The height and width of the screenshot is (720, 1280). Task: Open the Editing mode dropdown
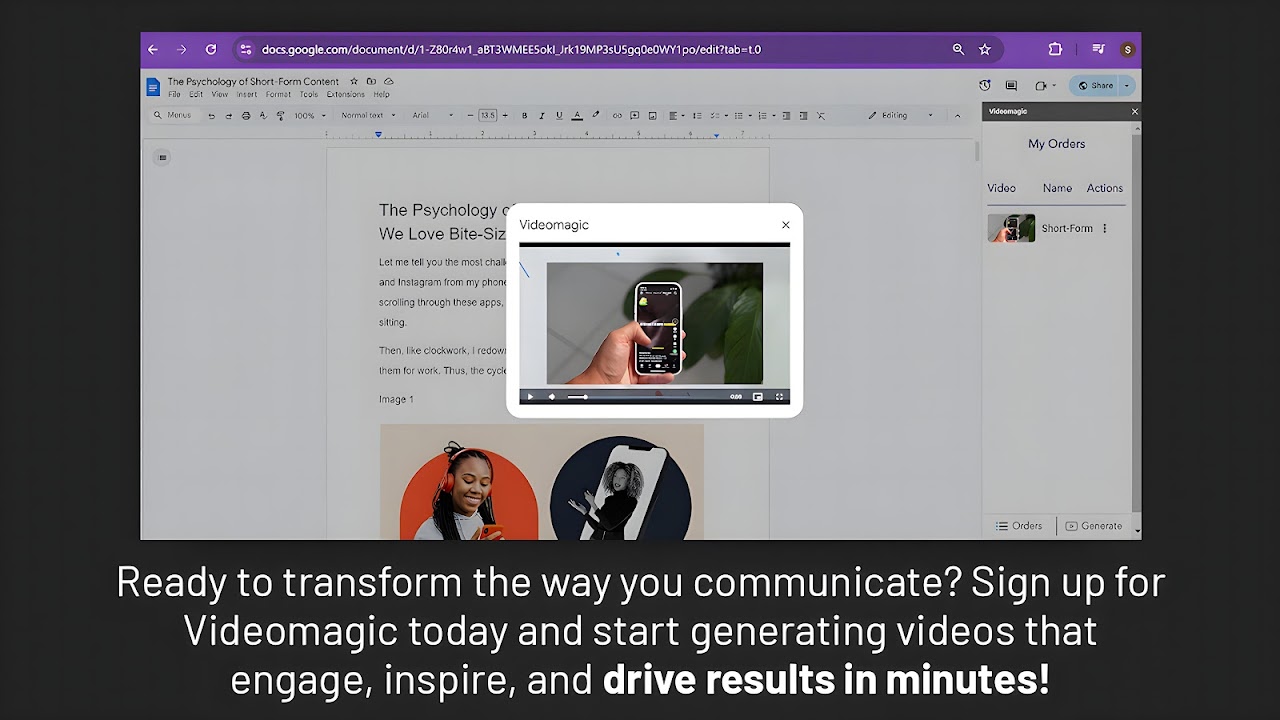click(x=900, y=116)
